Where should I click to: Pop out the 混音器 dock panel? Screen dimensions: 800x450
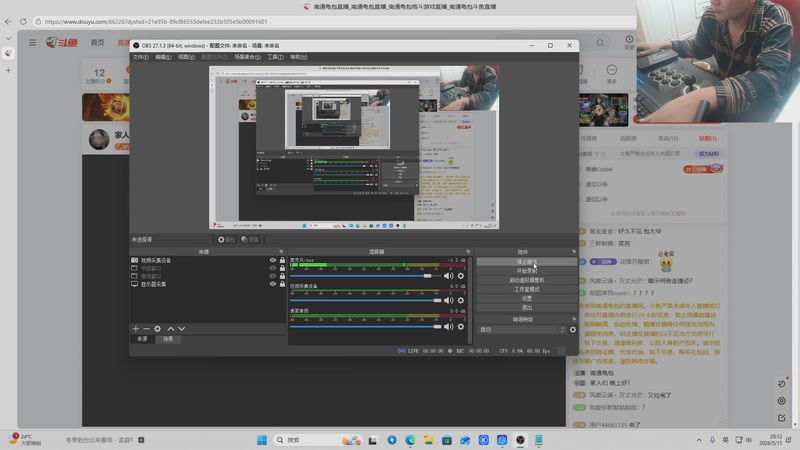(468, 252)
